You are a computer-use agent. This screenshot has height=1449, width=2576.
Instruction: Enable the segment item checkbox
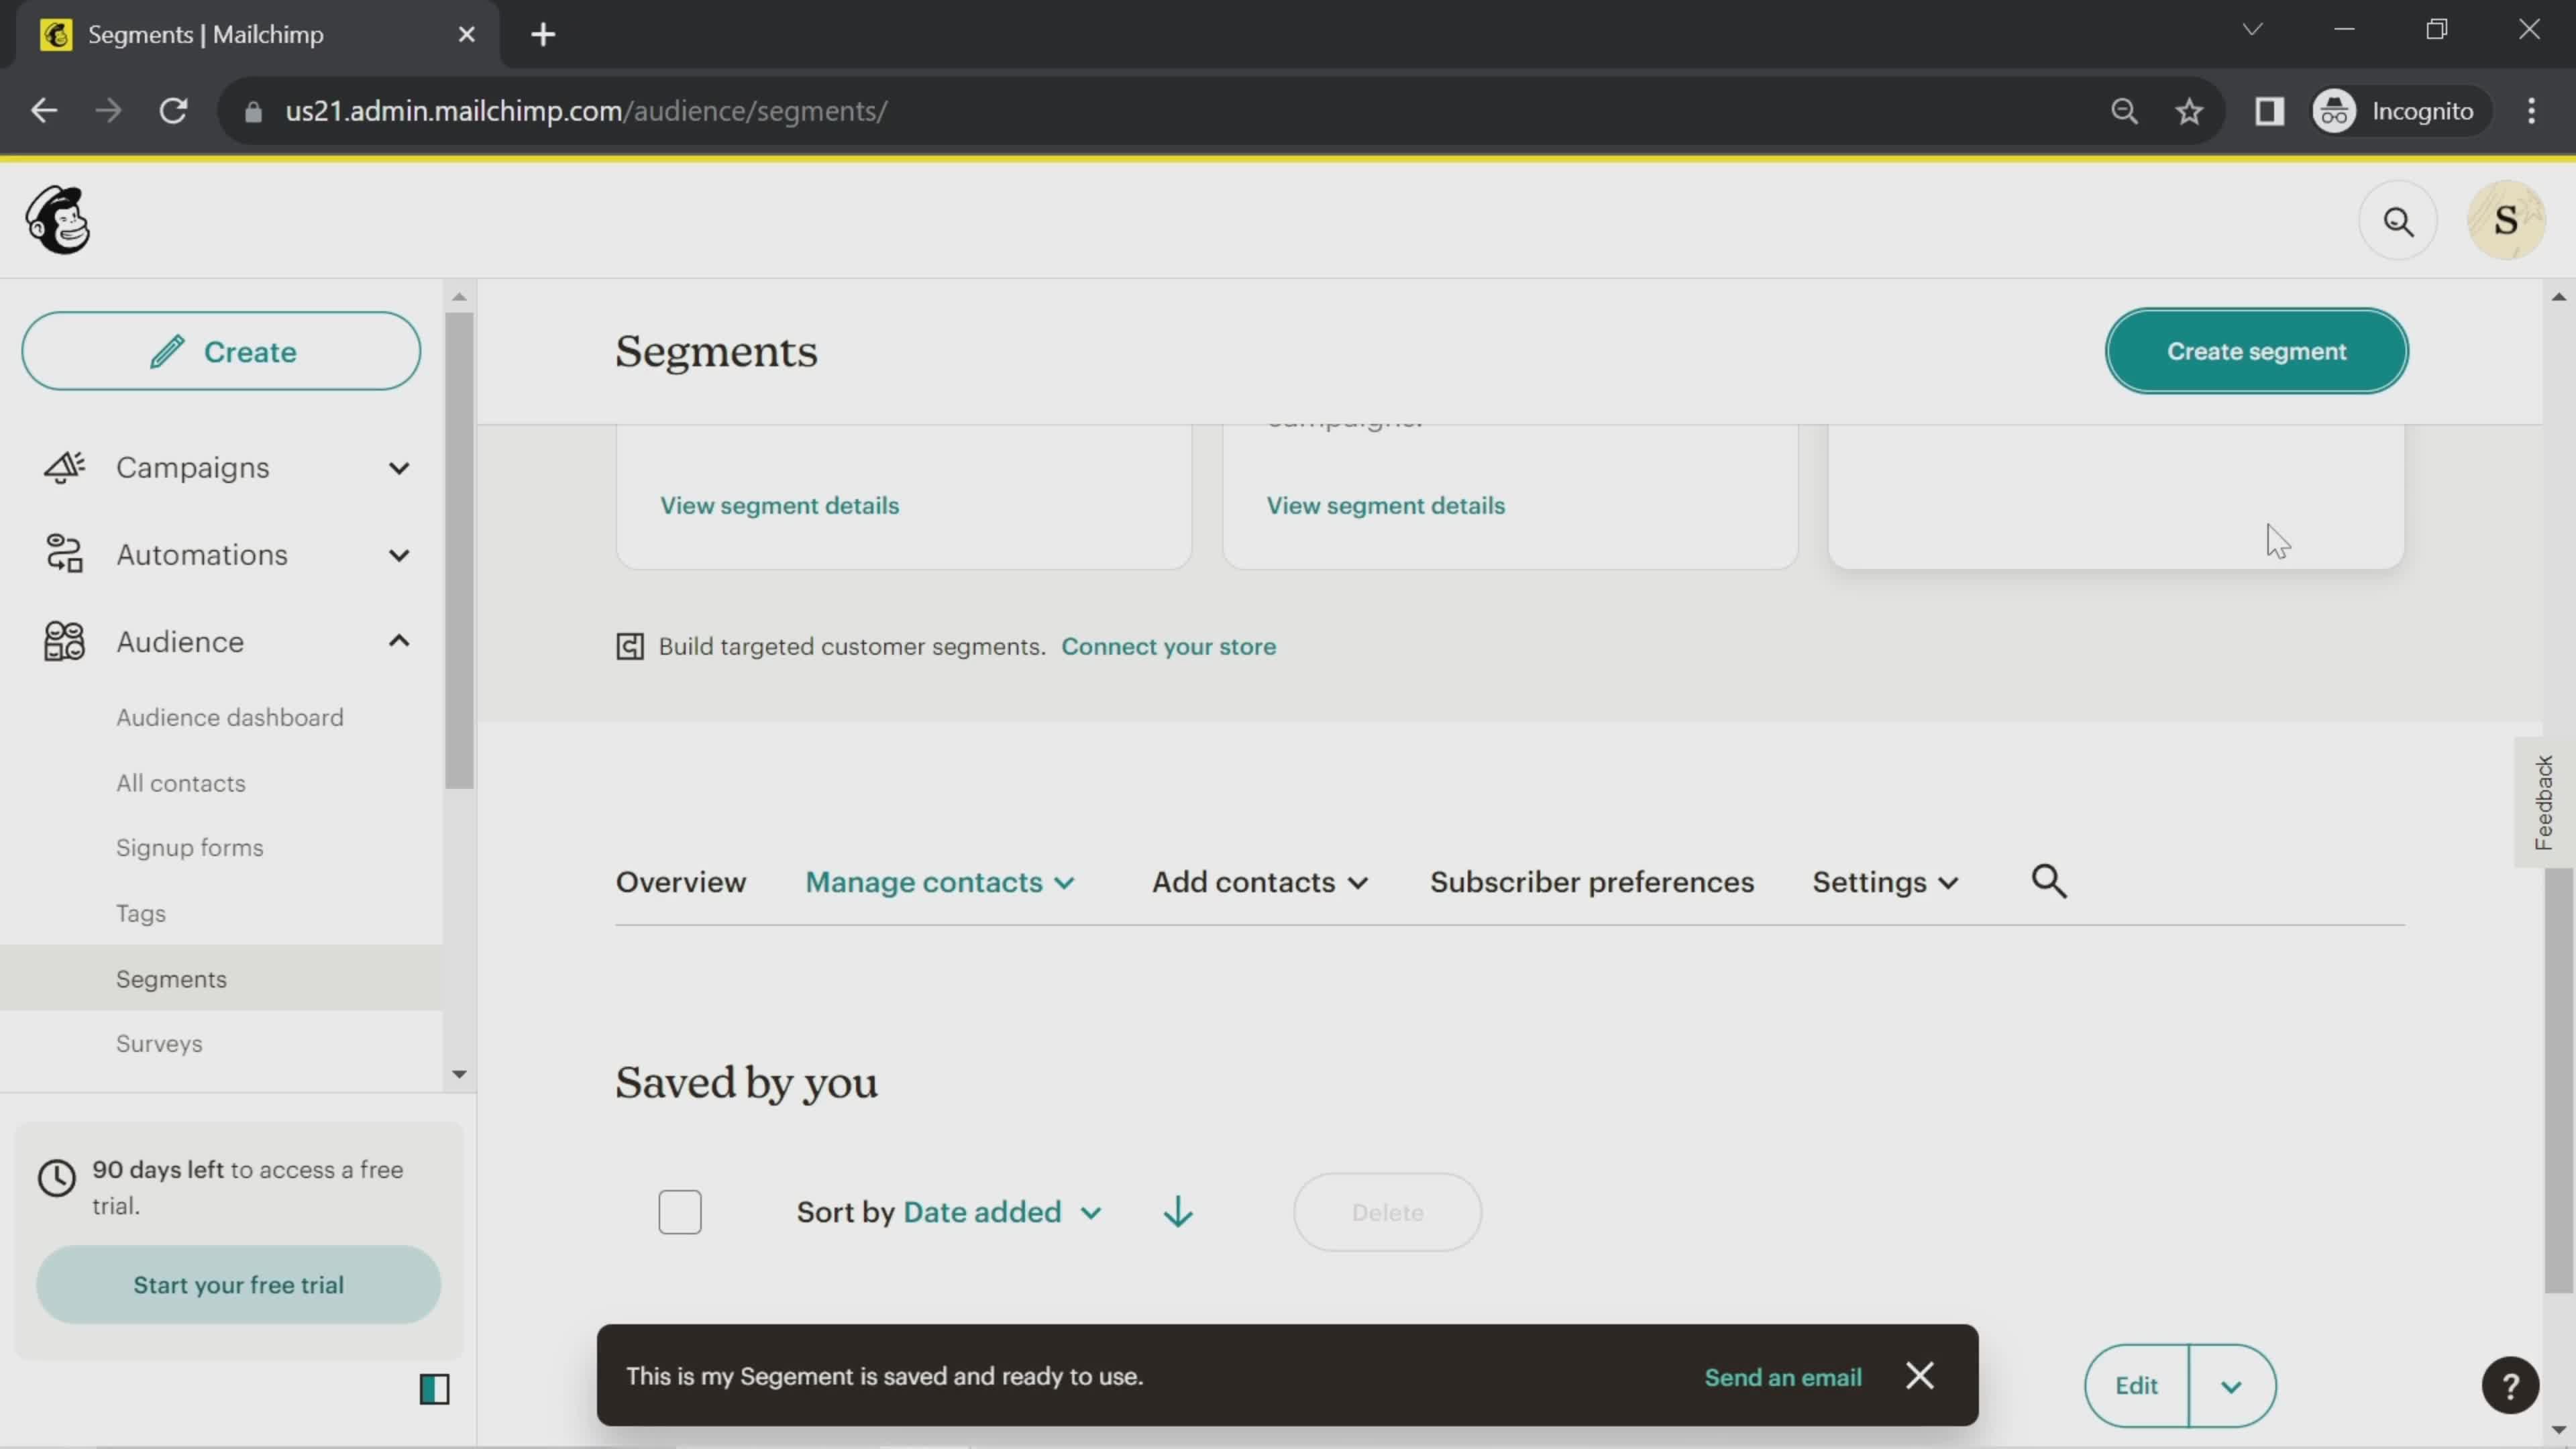[680, 1212]
